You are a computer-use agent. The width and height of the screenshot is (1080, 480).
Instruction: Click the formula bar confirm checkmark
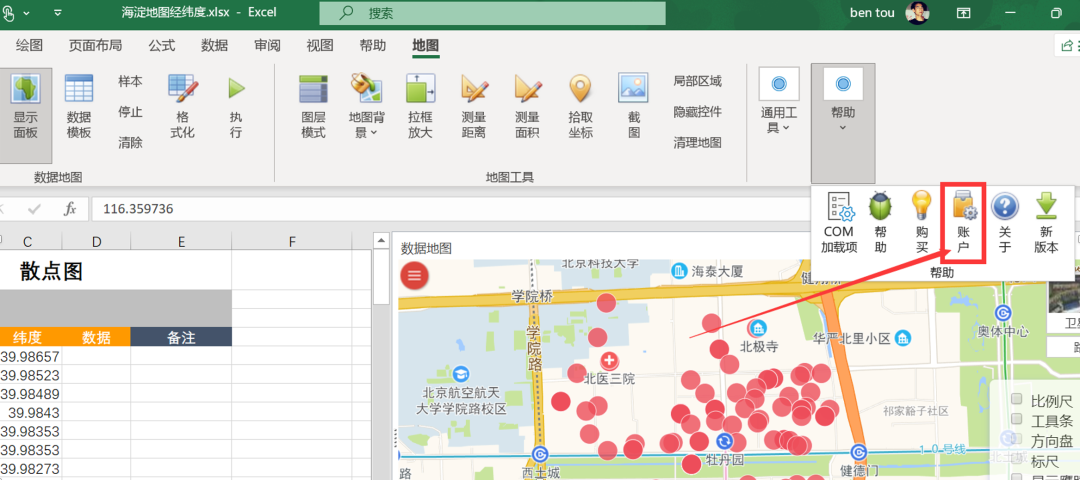pos(33,209)
